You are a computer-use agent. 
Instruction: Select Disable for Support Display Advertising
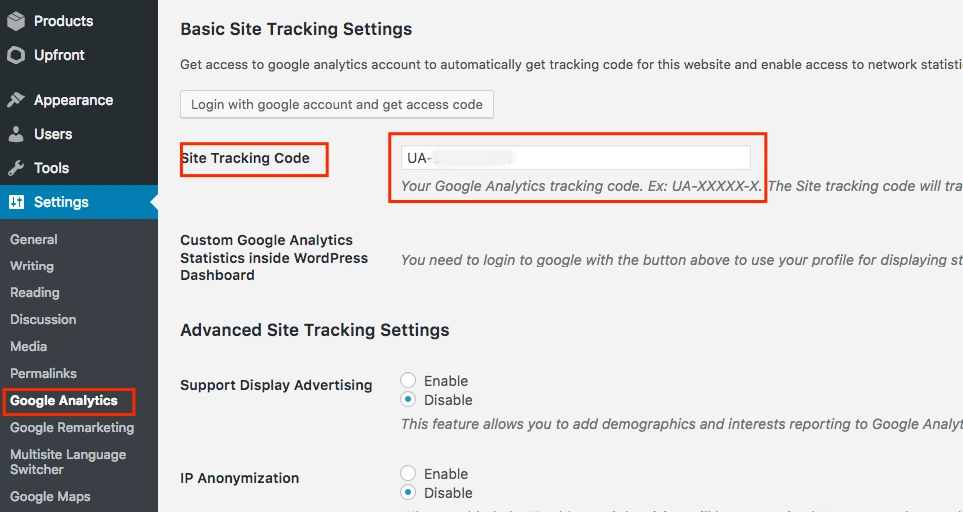click(408, 400)
